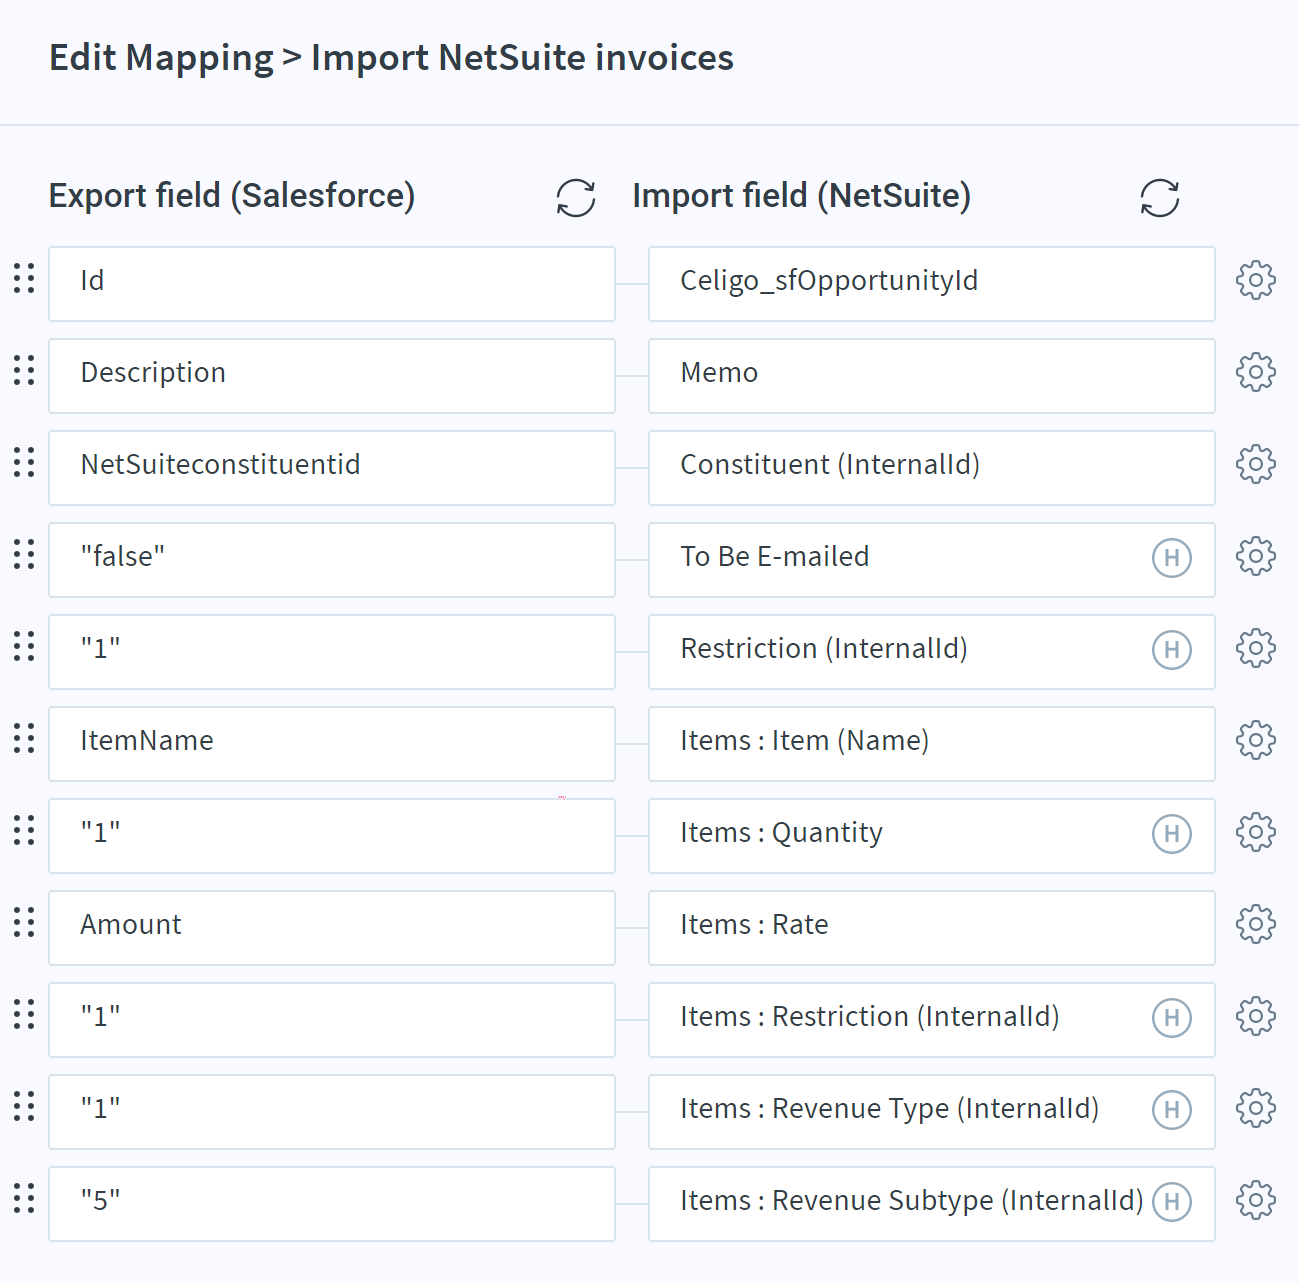This screenshot has height=1283, width=1299.
Task: Grab drag handle of the Amount row
Action: (24, 922)
